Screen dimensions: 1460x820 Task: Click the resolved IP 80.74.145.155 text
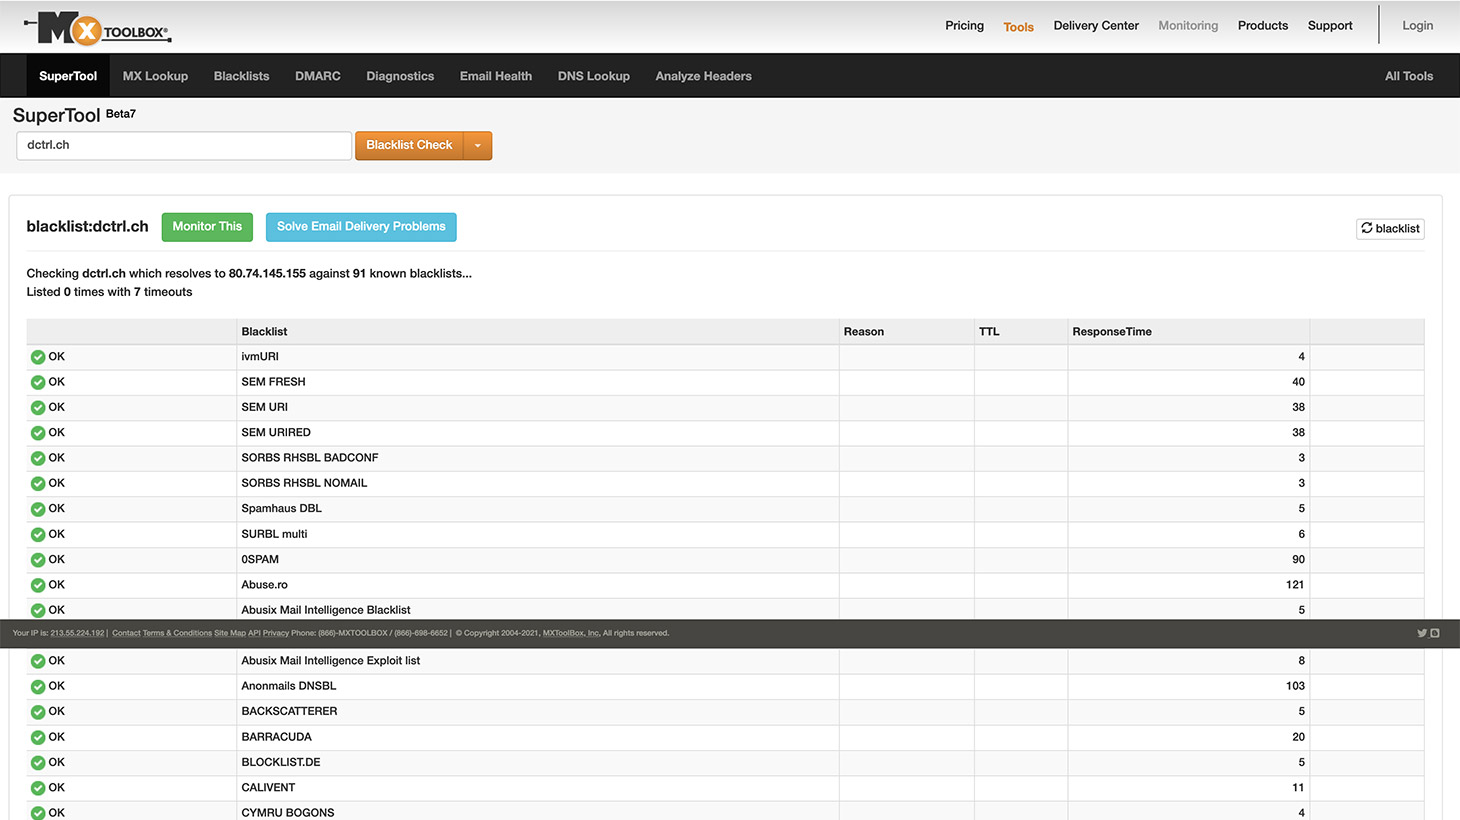click(x=267, y=273)
